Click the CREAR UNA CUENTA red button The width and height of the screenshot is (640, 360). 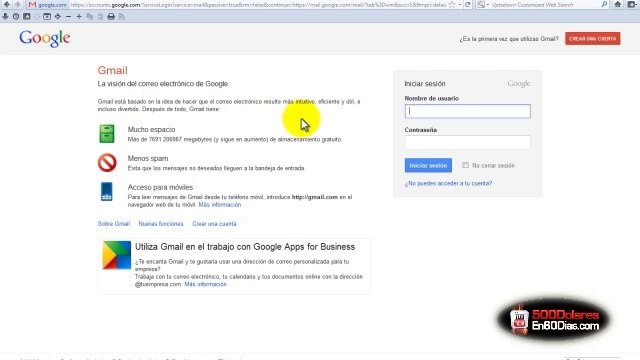pos(593,39)
